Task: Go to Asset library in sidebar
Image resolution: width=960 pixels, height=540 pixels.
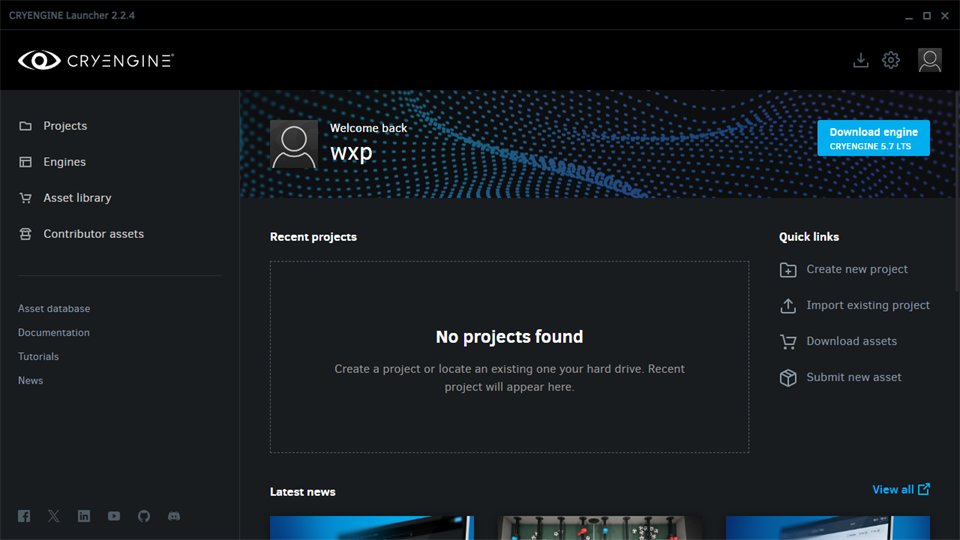Action: 66,198
